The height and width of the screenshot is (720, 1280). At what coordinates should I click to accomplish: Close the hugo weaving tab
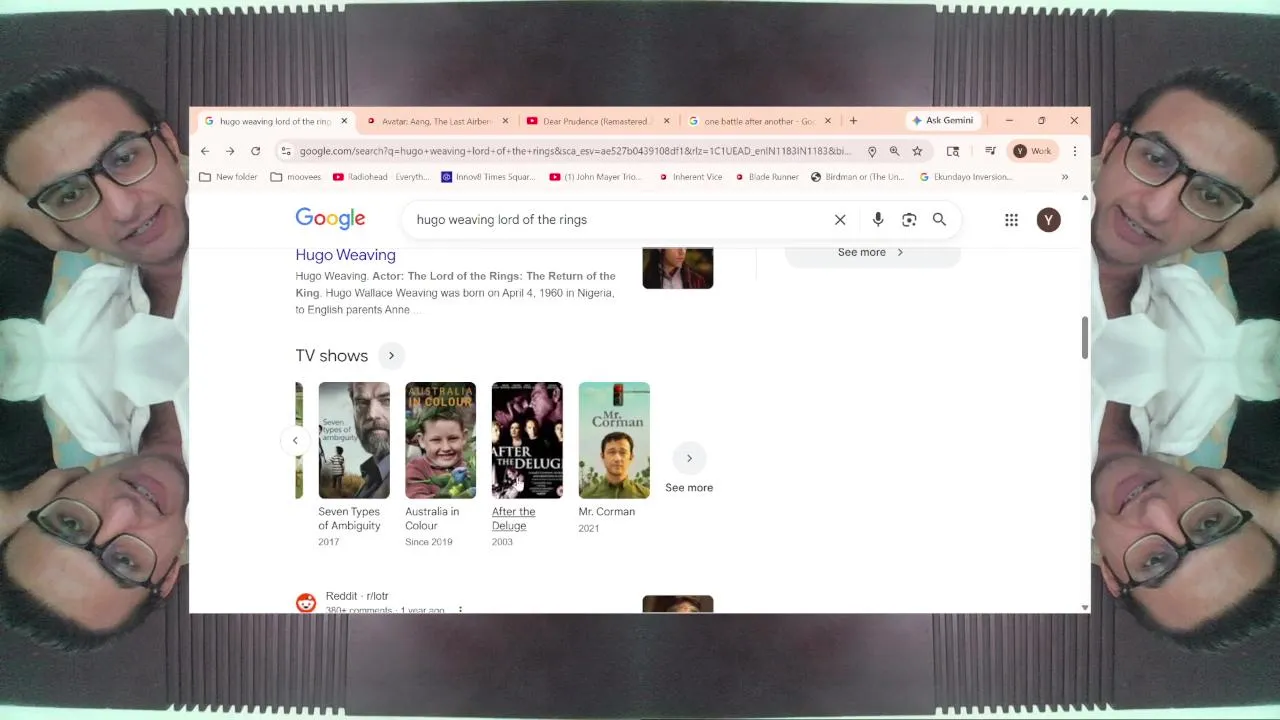[344, 121]
